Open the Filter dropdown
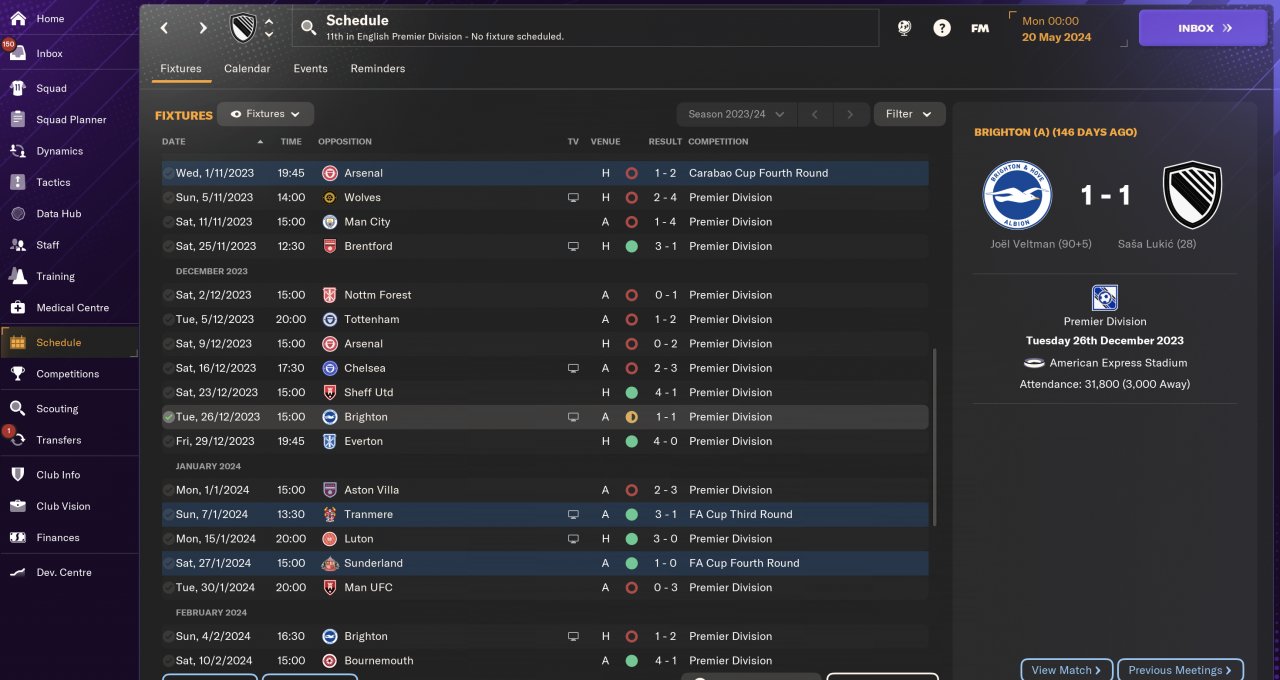The width and height of the screenshot is (1280, 680). 909,114
